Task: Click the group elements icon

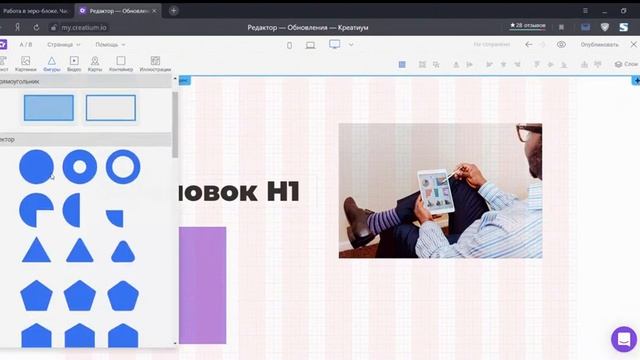Action: click(422, 64)
